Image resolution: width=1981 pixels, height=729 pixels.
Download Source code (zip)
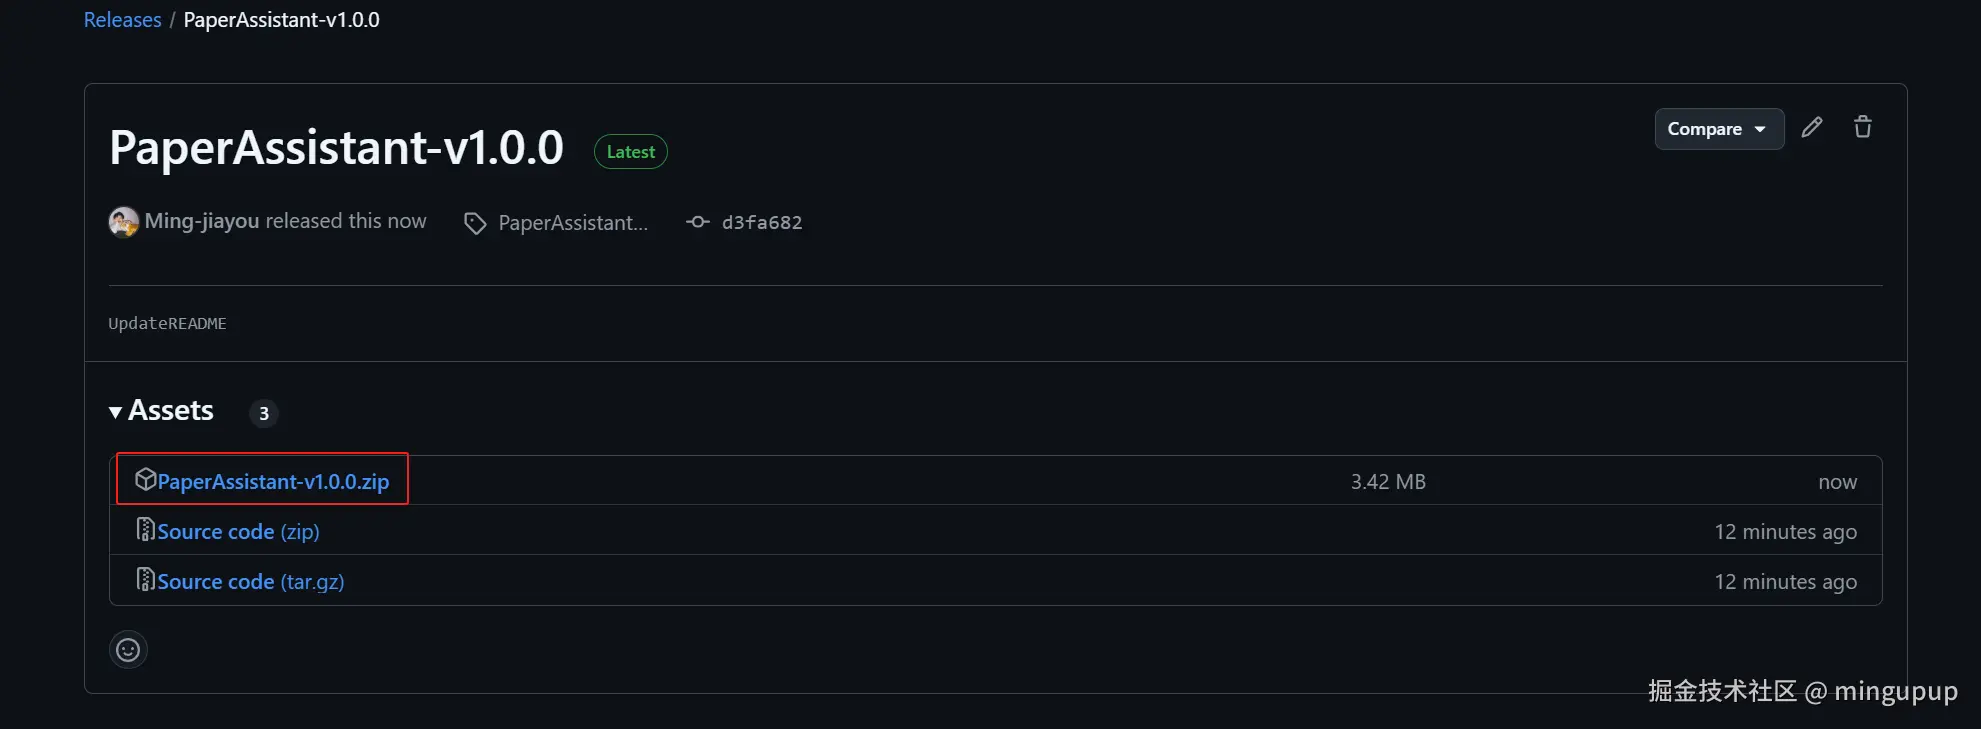point(238,532)
